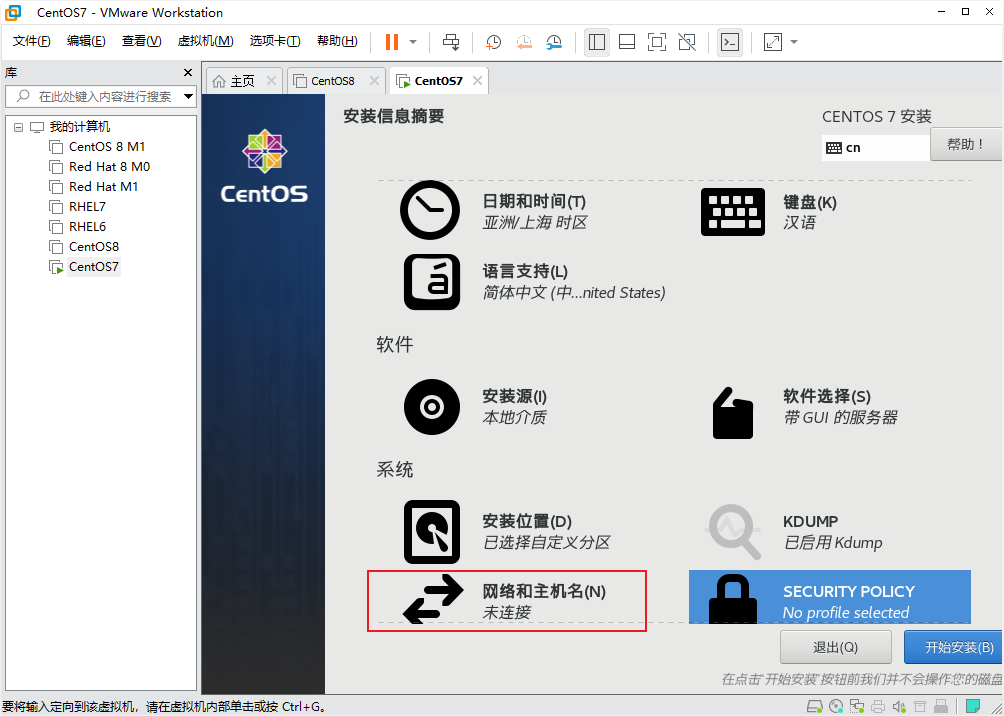Click the 开始安装(B) button
The width and height of the screenshot is (1004, 716).
[x=955, y=647]
